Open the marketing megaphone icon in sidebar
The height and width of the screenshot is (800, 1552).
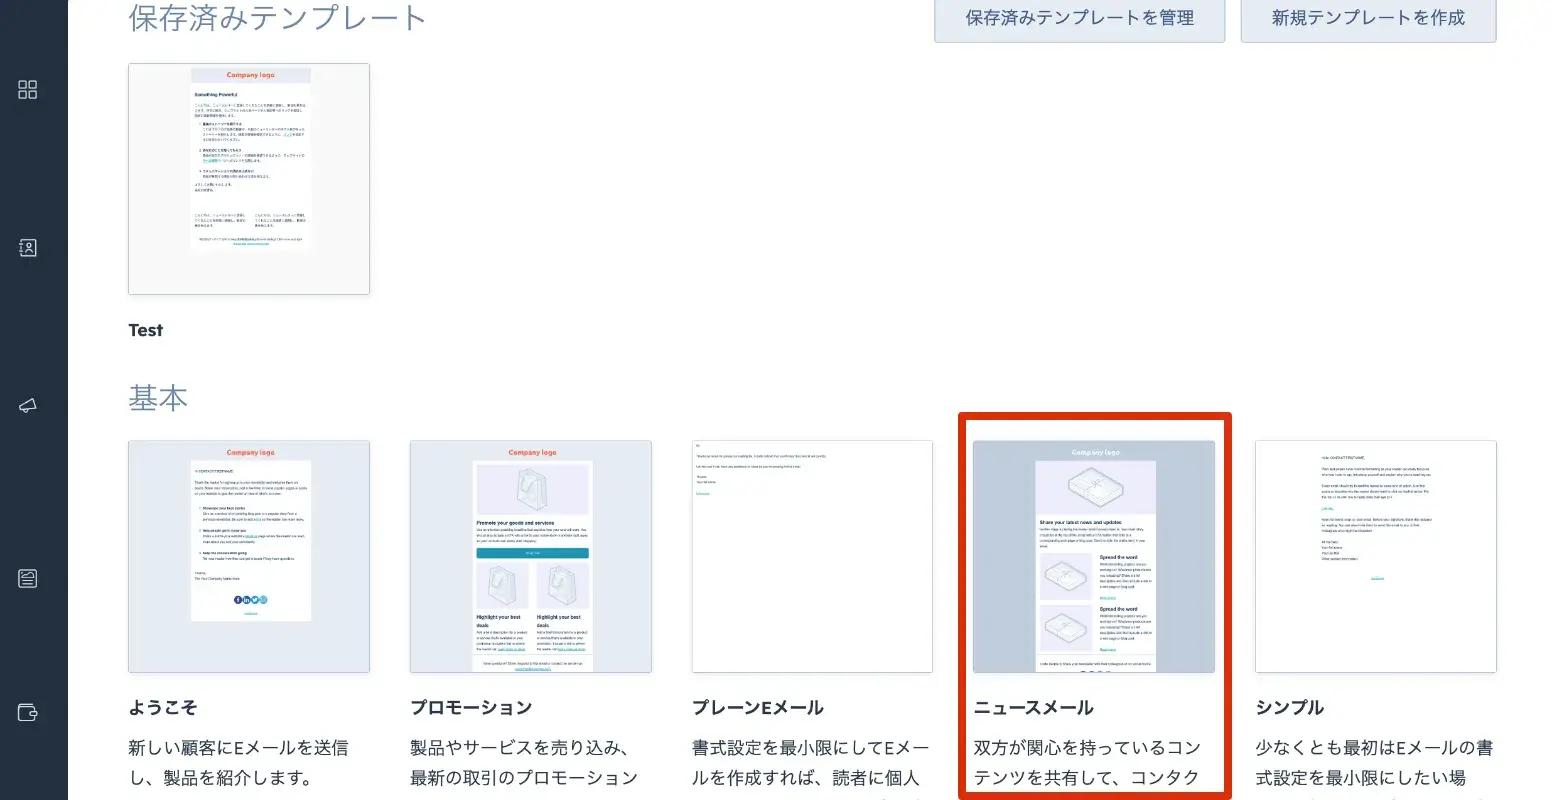coord(28,406)
